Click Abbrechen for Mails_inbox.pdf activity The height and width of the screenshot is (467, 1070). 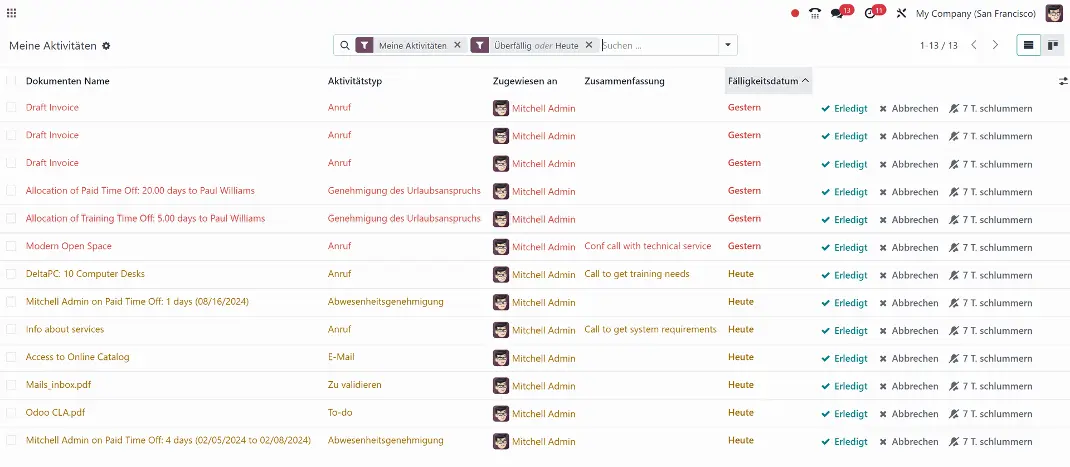[x=908, y=386]
